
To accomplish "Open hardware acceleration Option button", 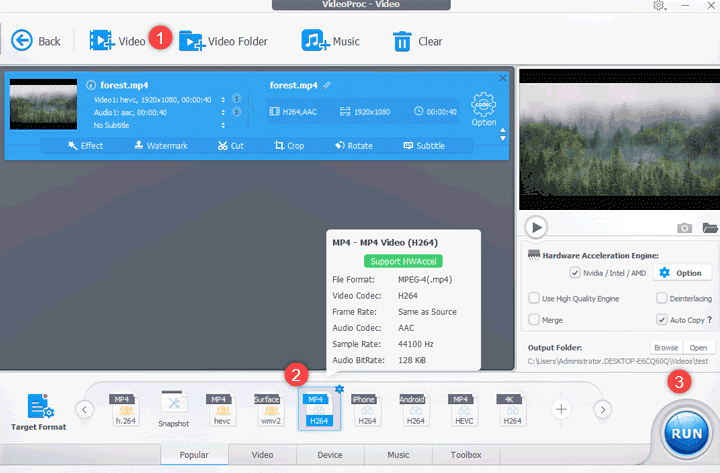I will point(682,273).
